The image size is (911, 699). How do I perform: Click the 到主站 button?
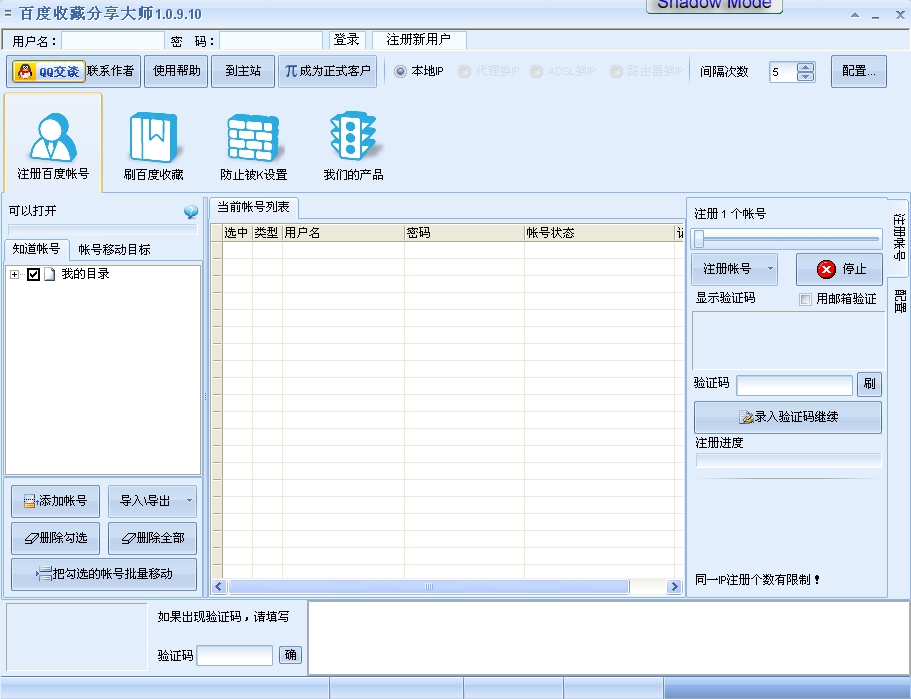click(243, 71)
